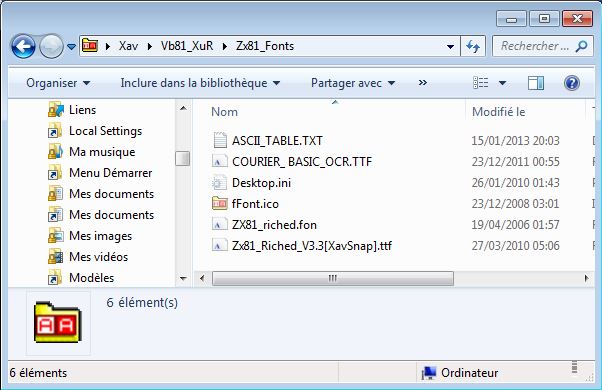
Task: Open Partager avec menu
Action: tap(353, 83)
